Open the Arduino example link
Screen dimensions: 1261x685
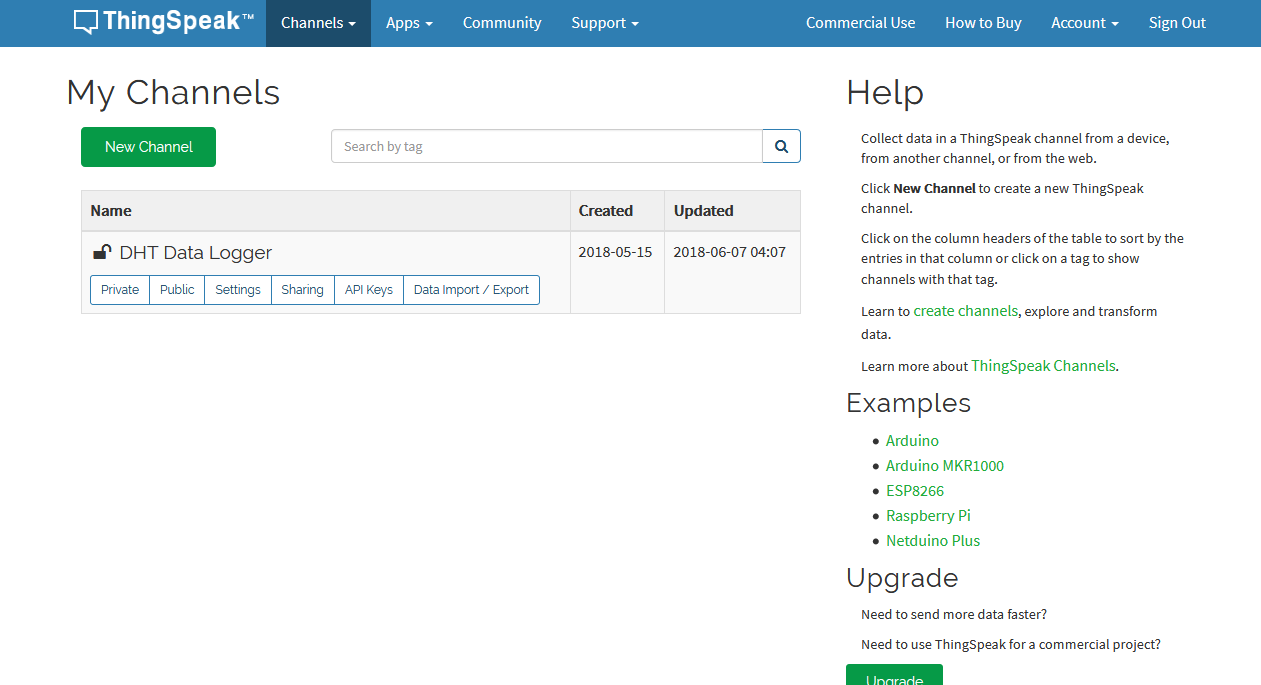point(912,441)
